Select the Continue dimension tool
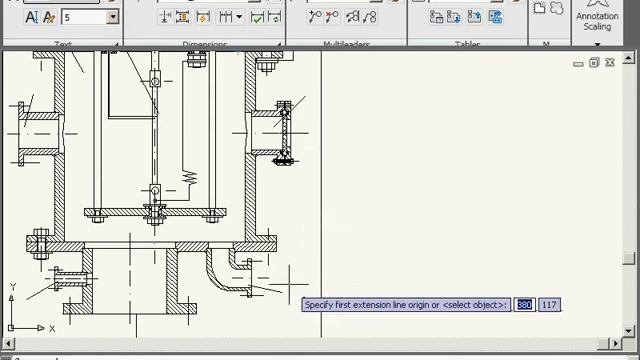Viewport: 640px width, 360px height. 226,17
